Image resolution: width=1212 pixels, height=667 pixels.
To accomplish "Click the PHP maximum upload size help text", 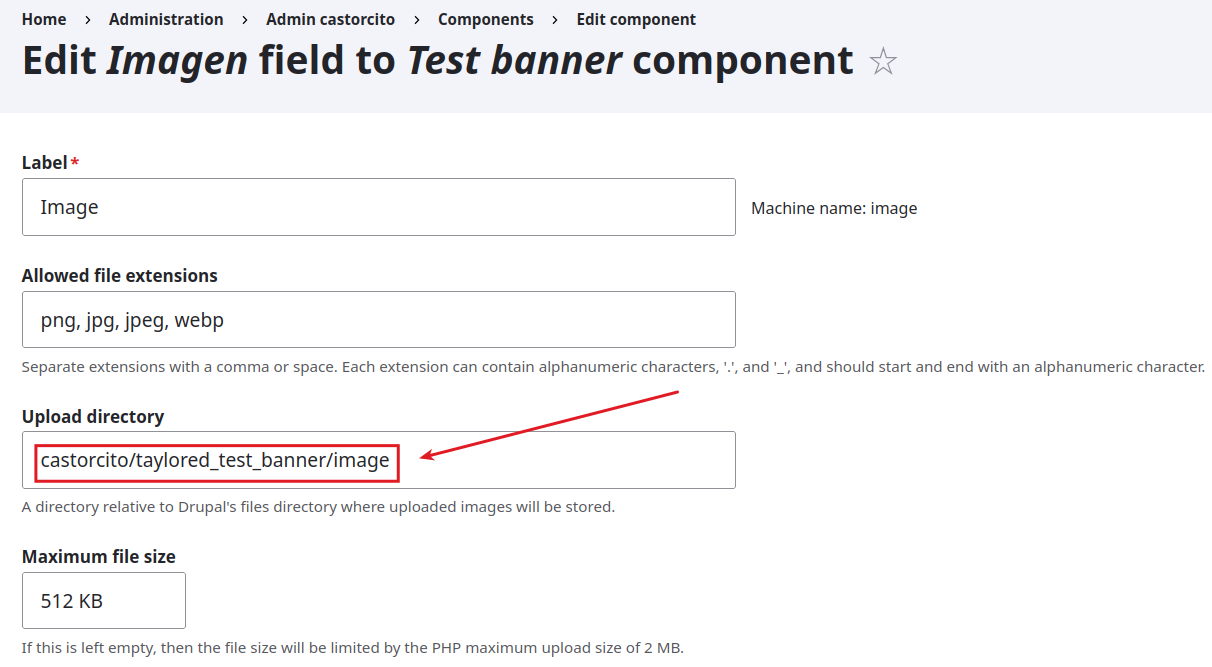I will click(x=352, y=648).
